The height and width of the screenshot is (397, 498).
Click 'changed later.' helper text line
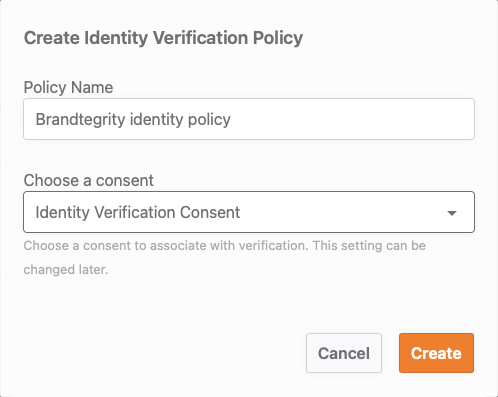pos(66,269)
